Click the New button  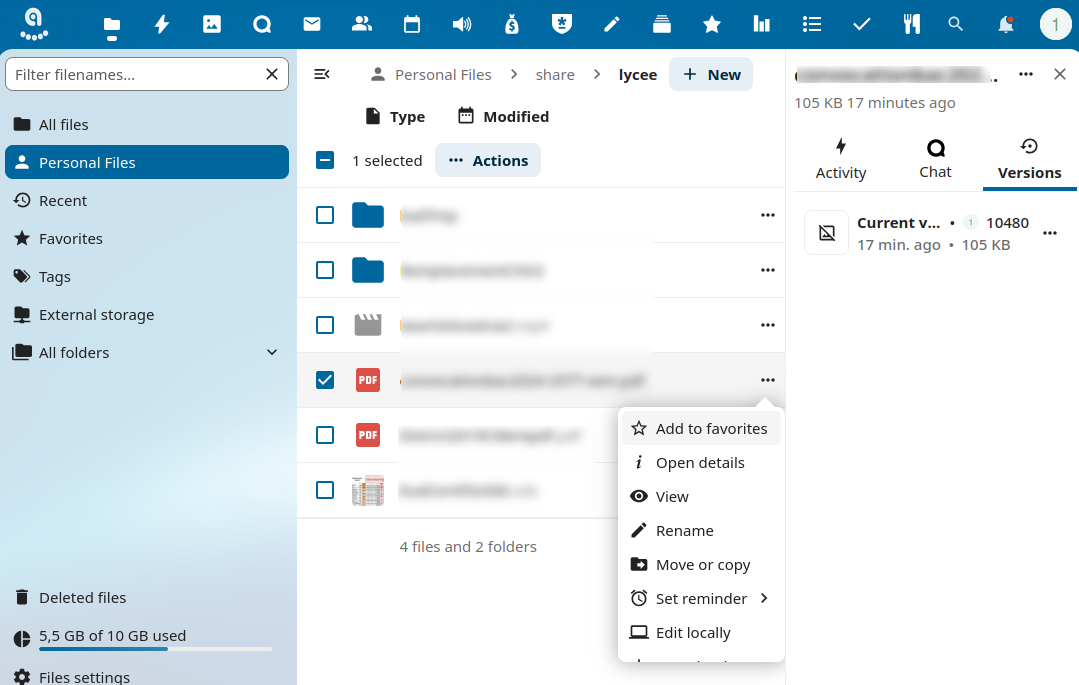[x=711, y=74]
